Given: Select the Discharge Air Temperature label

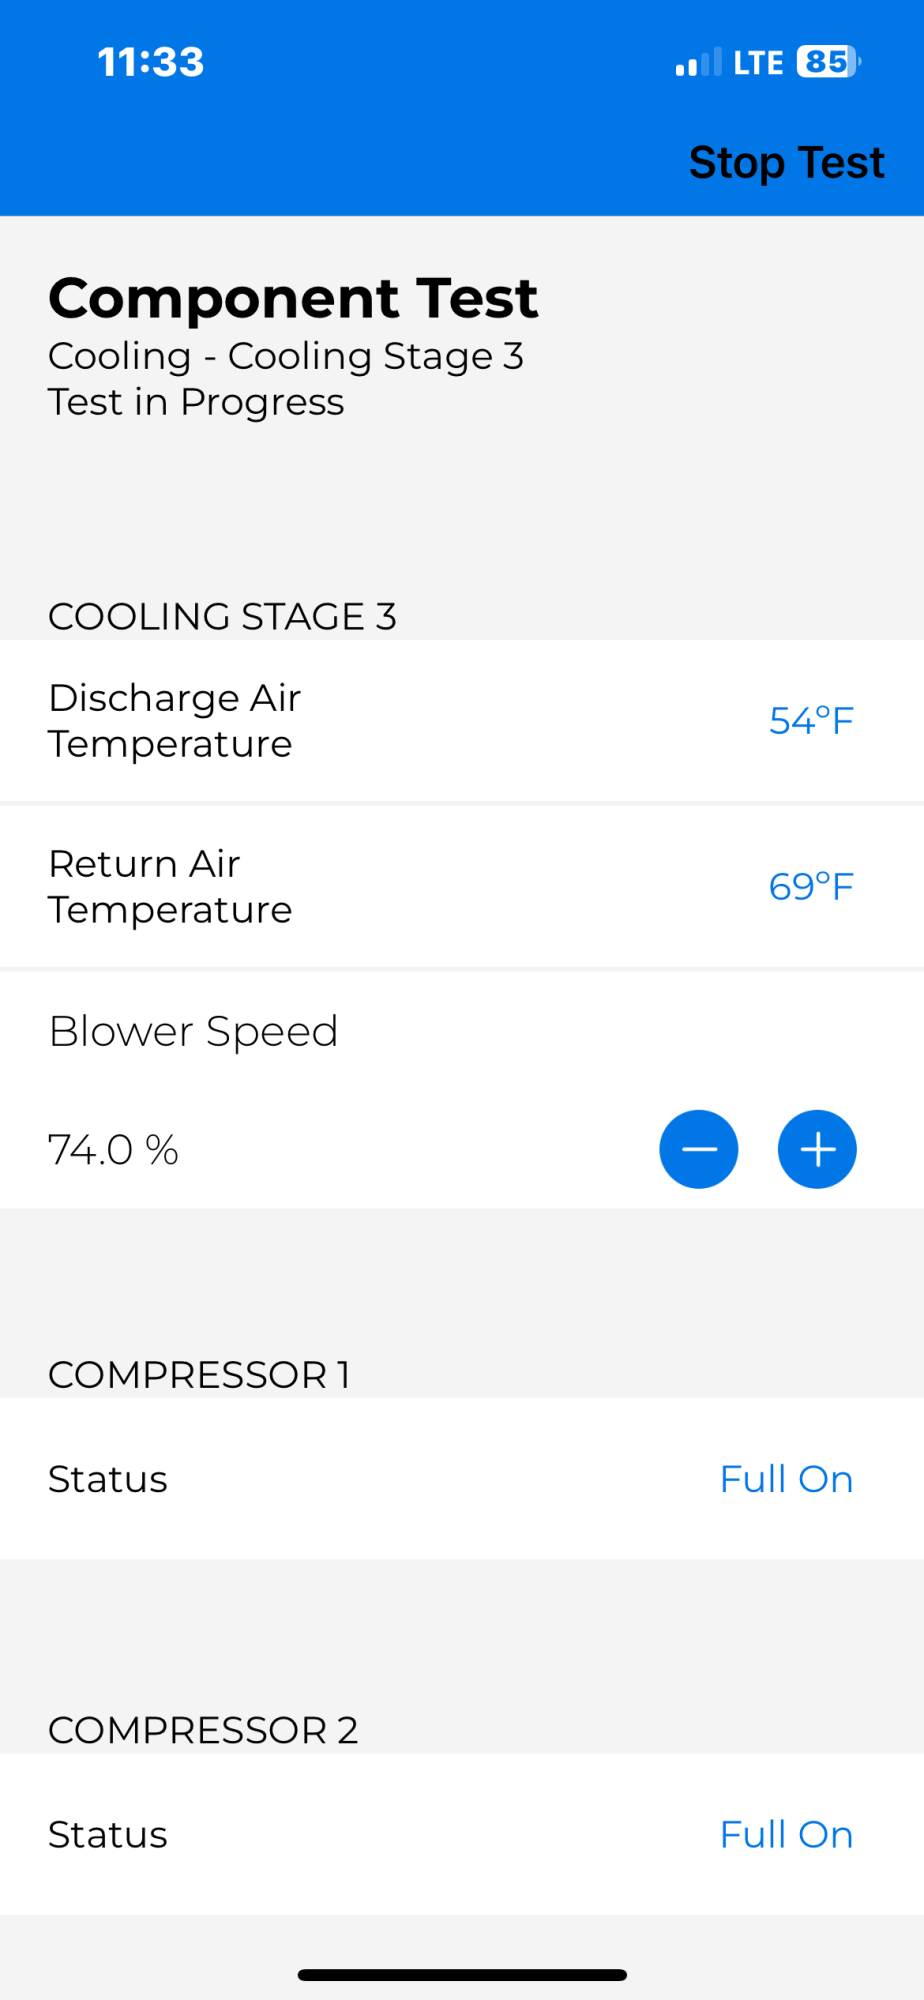Looking at the screenshot, I should tap(174, 720).
